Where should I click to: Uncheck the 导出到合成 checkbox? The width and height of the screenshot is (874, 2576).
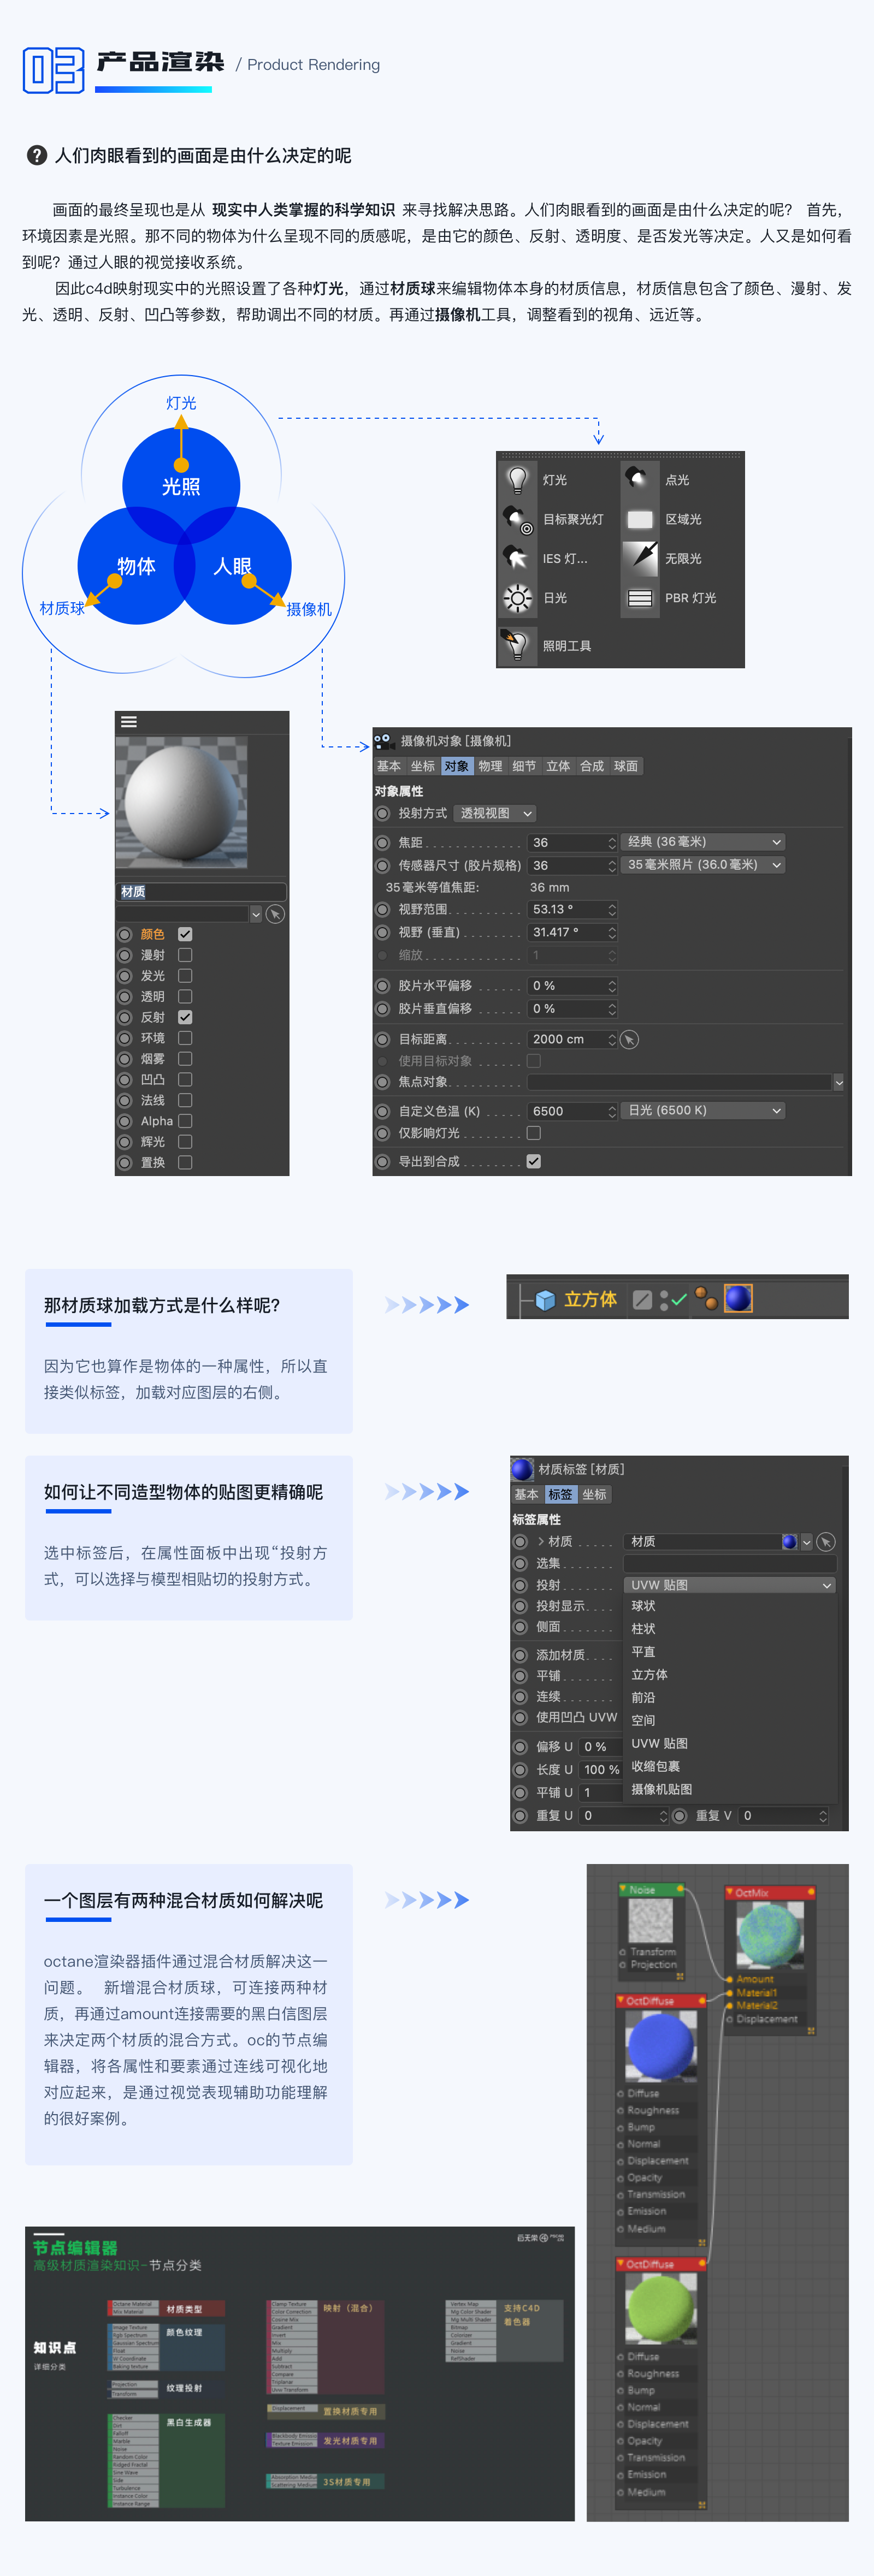click(x=534, y=1161)
